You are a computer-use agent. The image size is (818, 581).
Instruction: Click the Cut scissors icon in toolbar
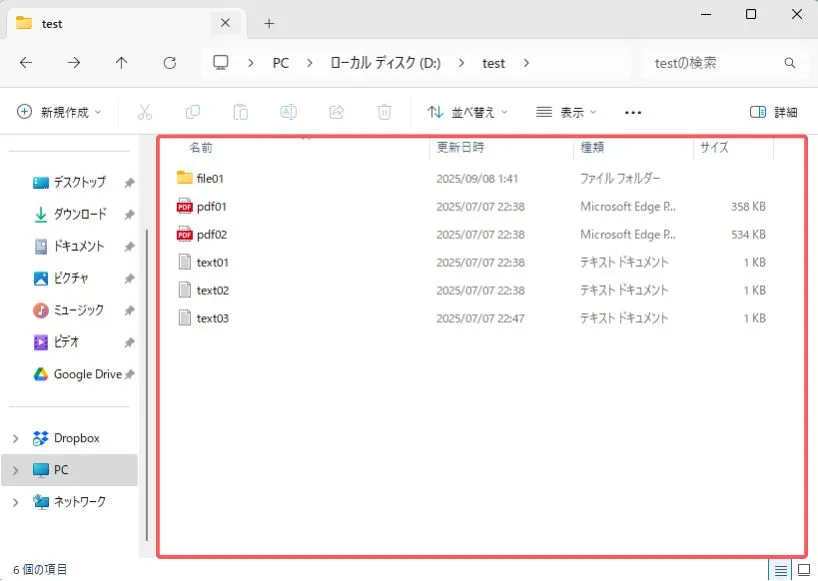pyautogui.click(x=144, y=112)
